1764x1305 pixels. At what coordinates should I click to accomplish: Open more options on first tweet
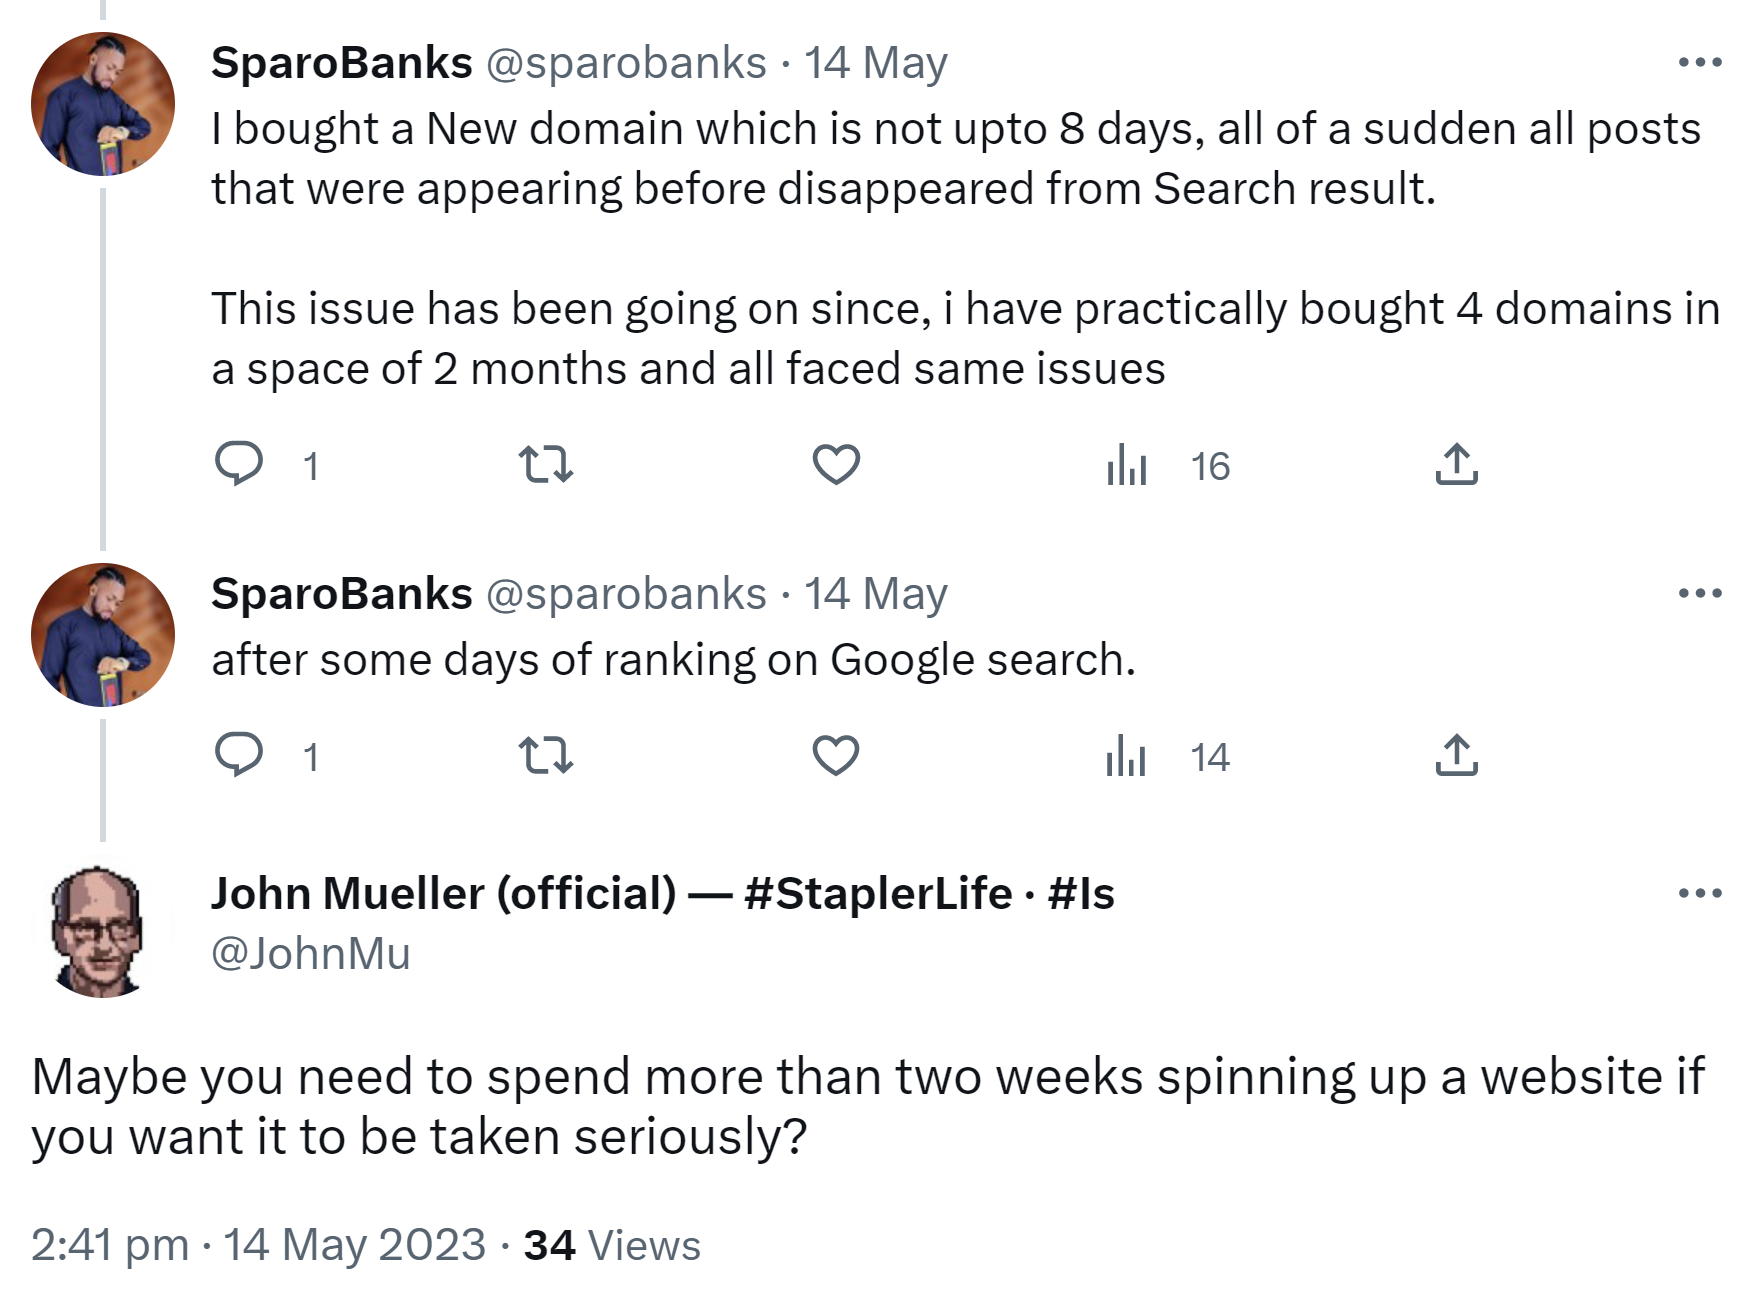click(1700, 63)
